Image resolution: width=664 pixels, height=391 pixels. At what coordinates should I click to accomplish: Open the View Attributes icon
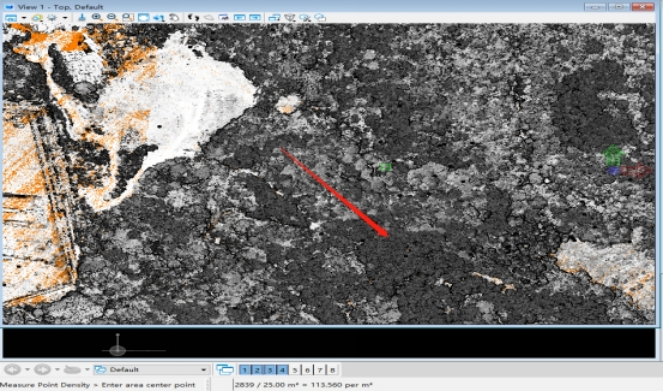pyautogui.click(x=11, y=17)
